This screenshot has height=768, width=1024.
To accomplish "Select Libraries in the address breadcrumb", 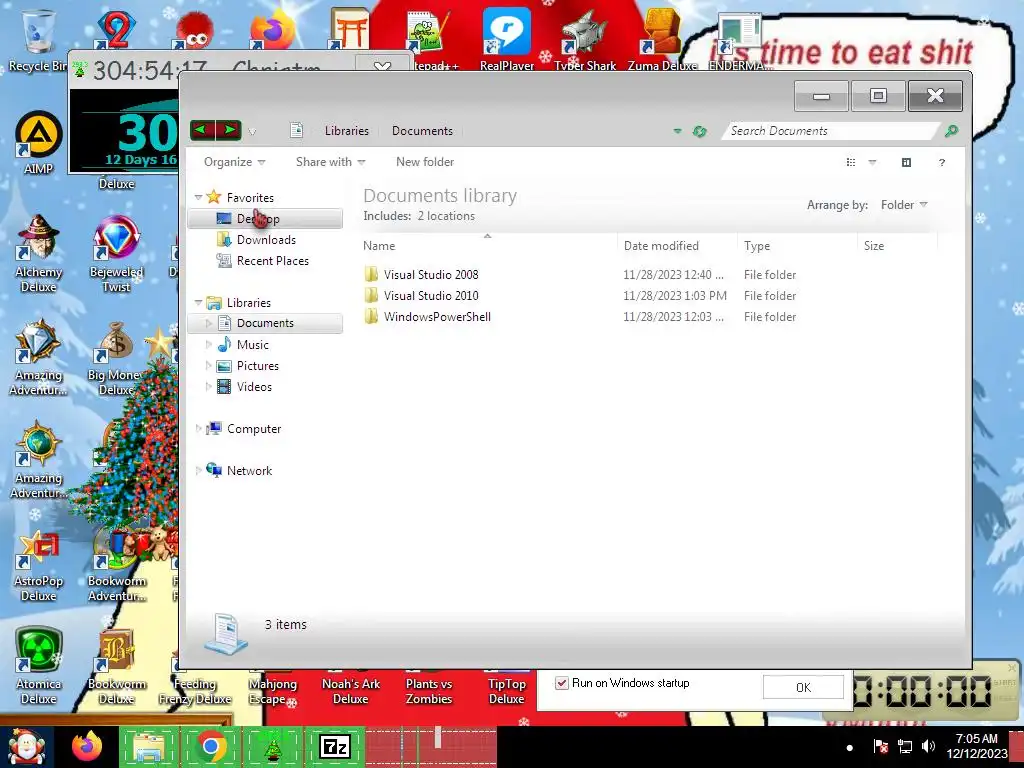I will coord(347,131).
